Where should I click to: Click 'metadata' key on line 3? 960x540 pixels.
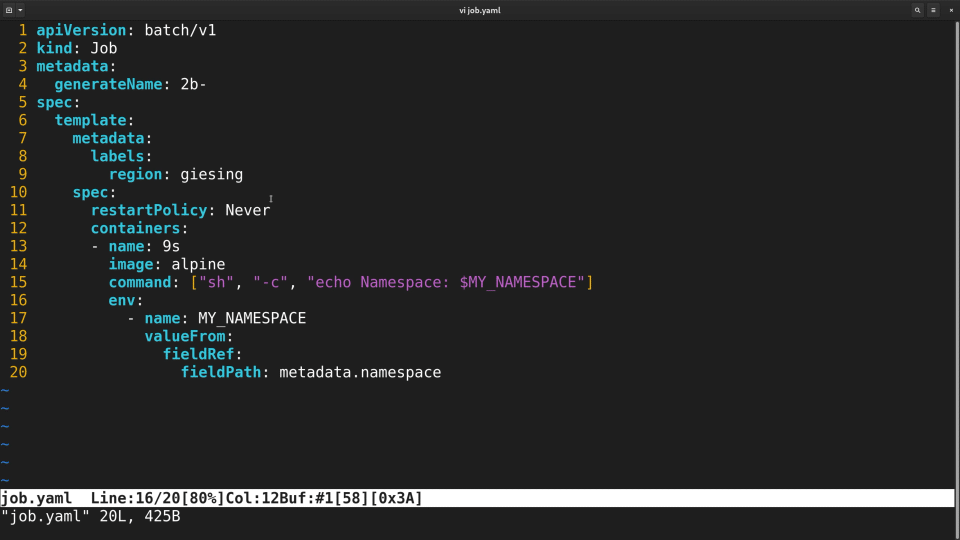[x=72, y=66]
